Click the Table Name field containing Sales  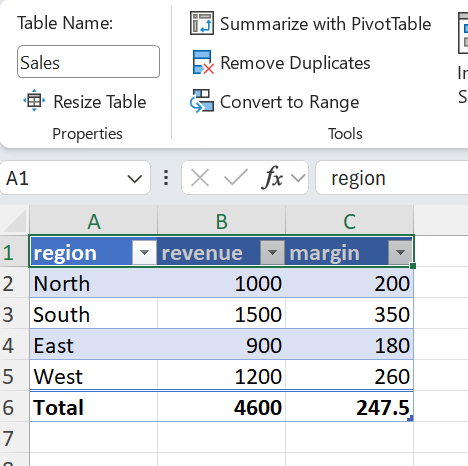[88, 62]
